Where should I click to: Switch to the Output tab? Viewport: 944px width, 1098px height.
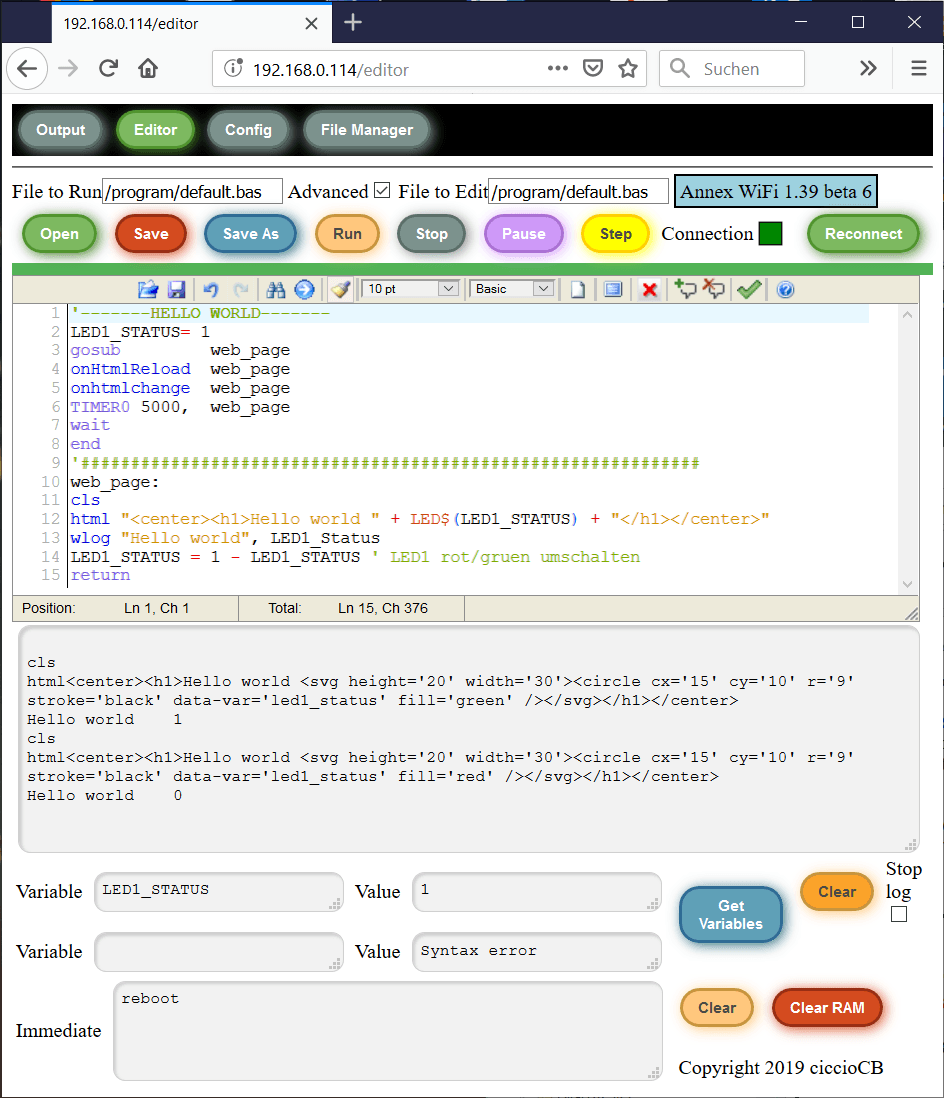[61, 130]
